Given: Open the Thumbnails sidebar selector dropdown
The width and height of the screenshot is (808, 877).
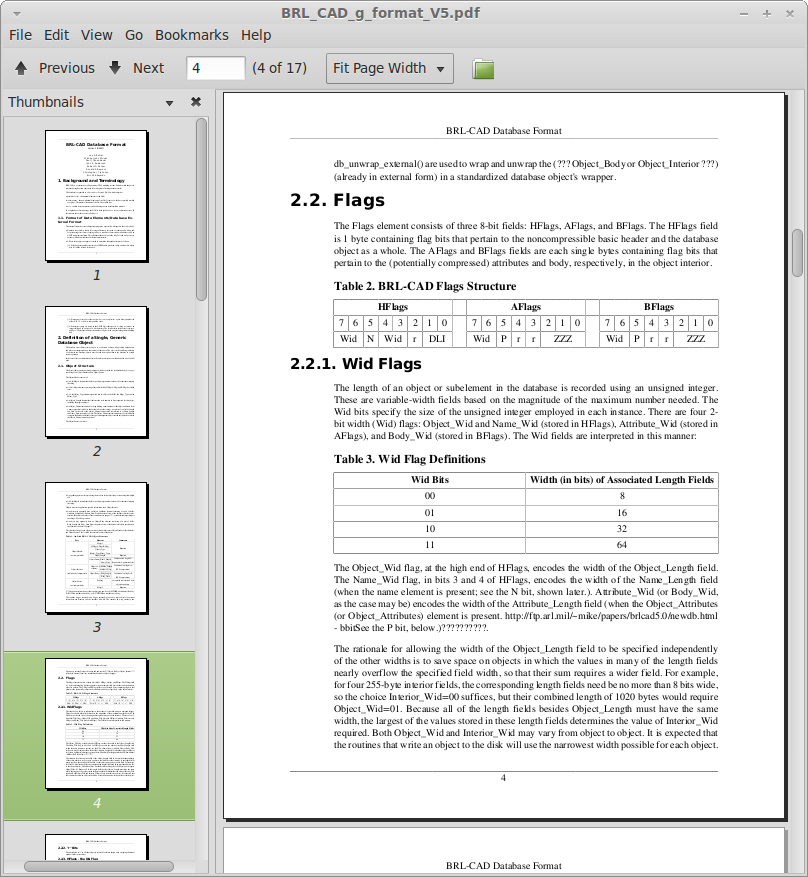Looking at the screenshot, I should pos(170,103).
